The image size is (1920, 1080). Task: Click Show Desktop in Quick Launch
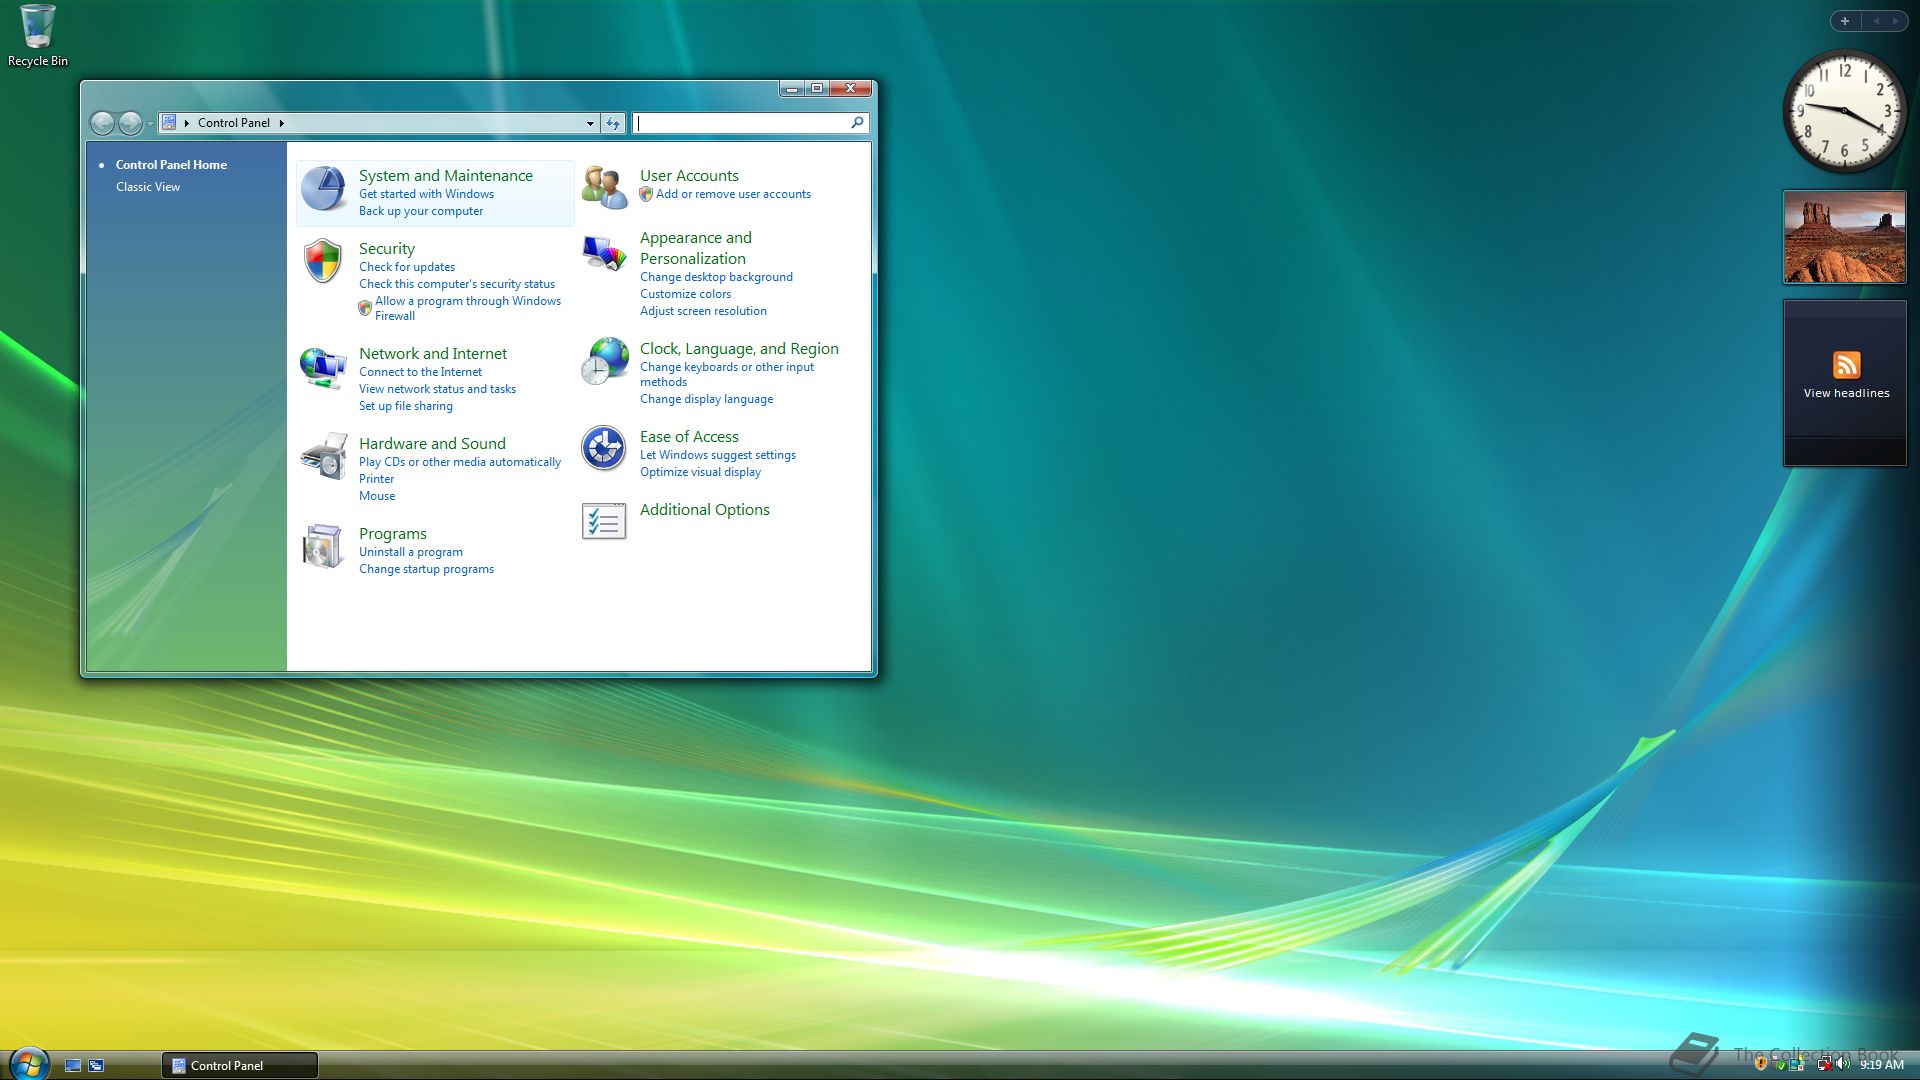click(73, 1066)
